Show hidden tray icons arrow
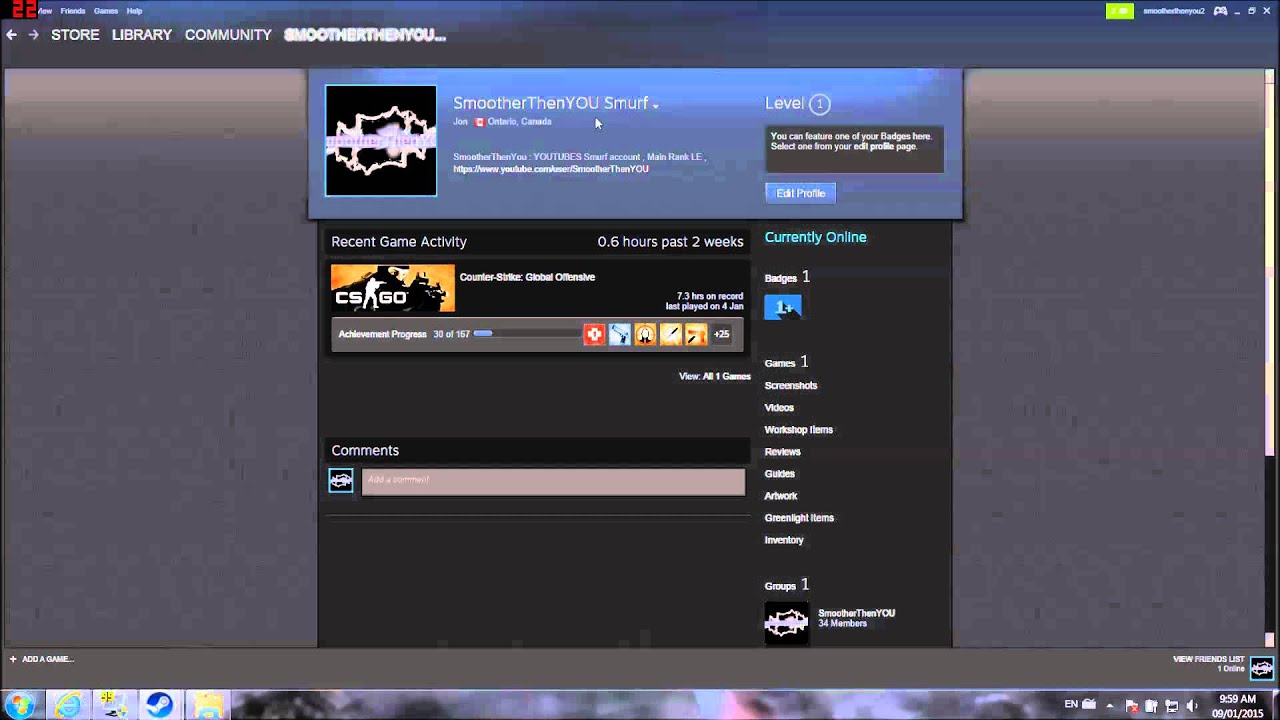Screen dimensions: 1280x720 point(1108,705)
